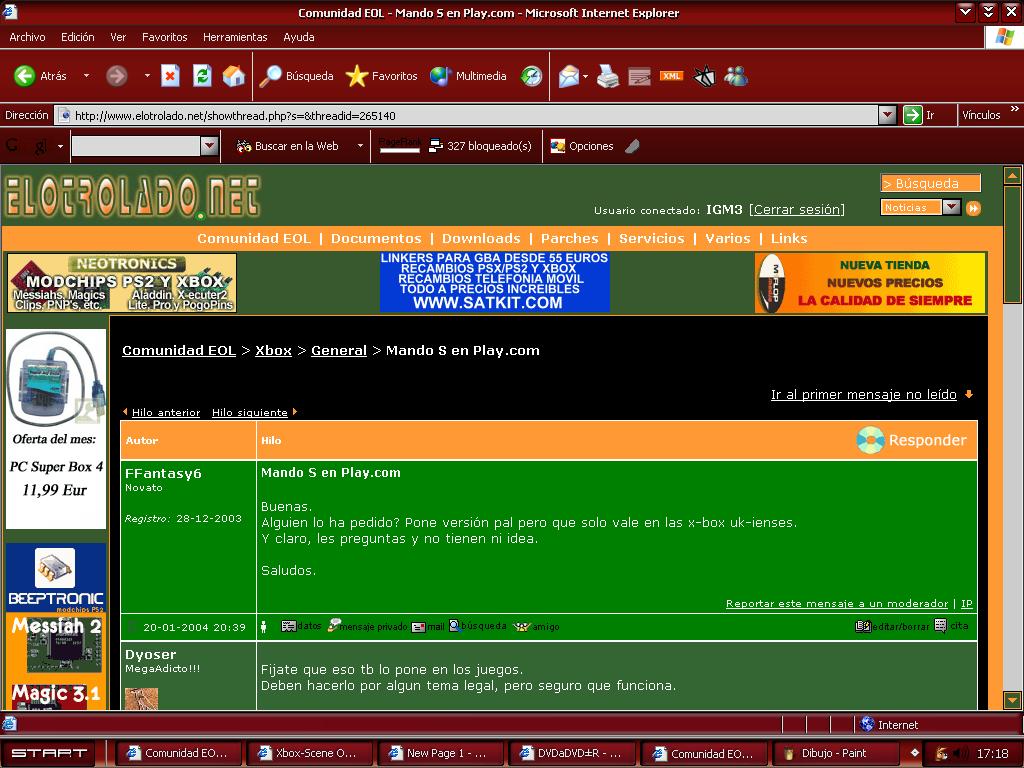Open the Favoritos star panel

coord(381,76)
